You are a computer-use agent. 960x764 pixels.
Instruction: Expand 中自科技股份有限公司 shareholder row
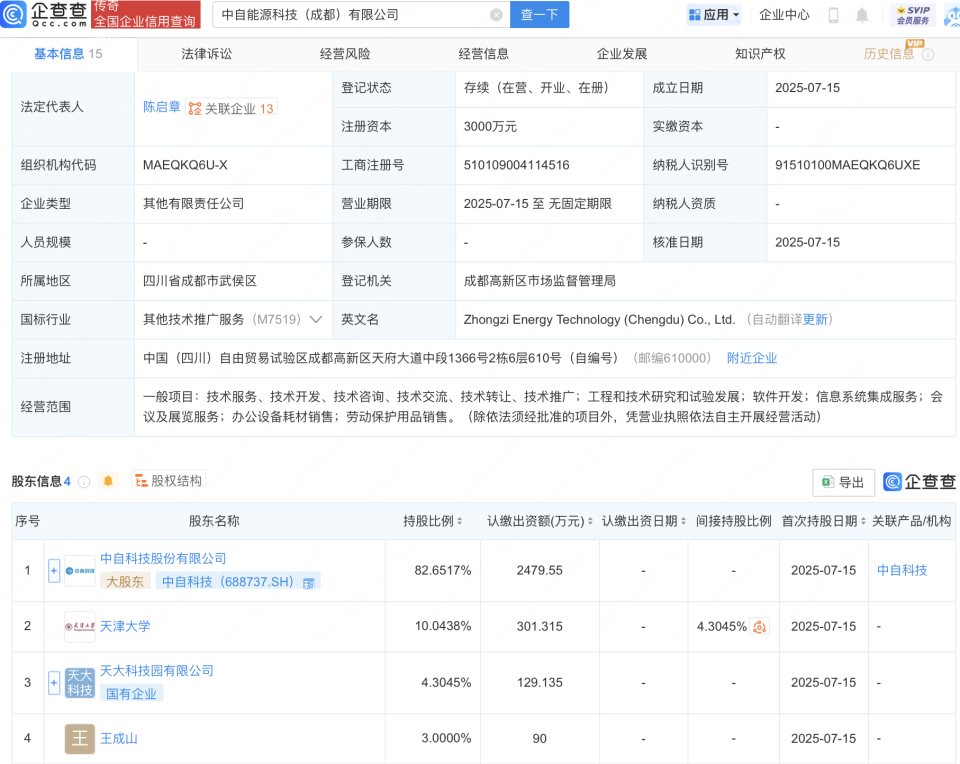[x=54, y=571]
